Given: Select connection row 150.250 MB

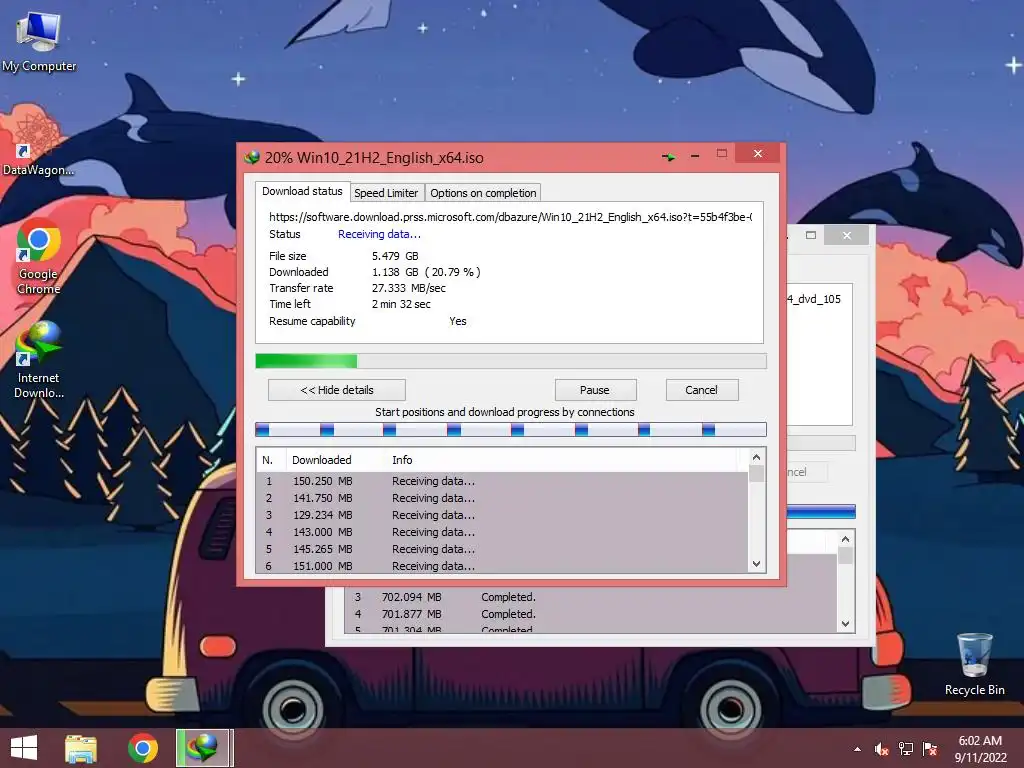Looking at the screenshot, I should pos(502,481).
